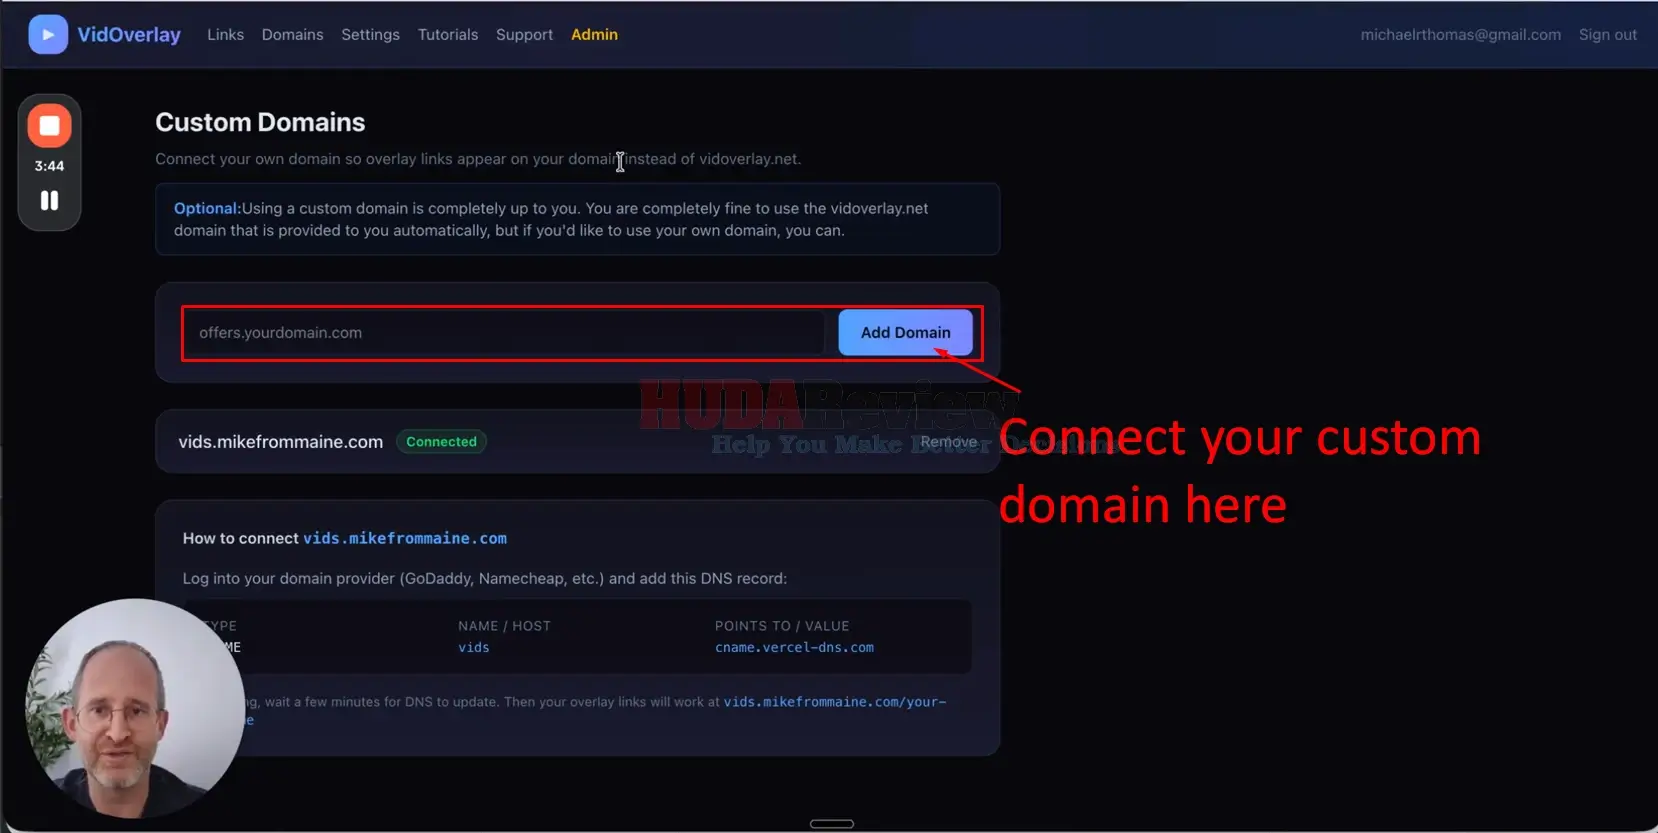
Task: Click the Add Domain button
Action: tap(905, 333)
